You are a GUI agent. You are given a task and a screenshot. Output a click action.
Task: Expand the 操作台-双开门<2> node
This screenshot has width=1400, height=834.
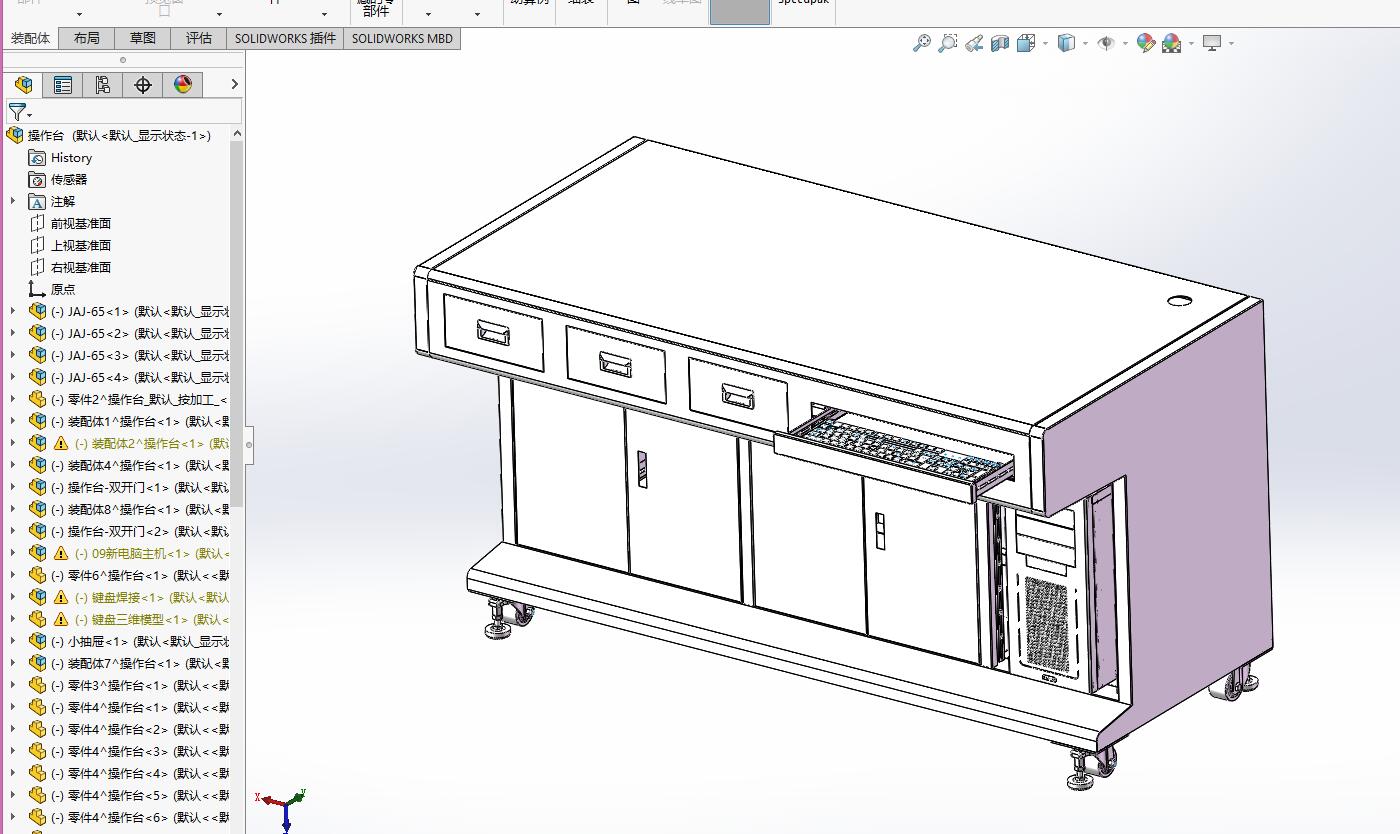pos(13,531)
